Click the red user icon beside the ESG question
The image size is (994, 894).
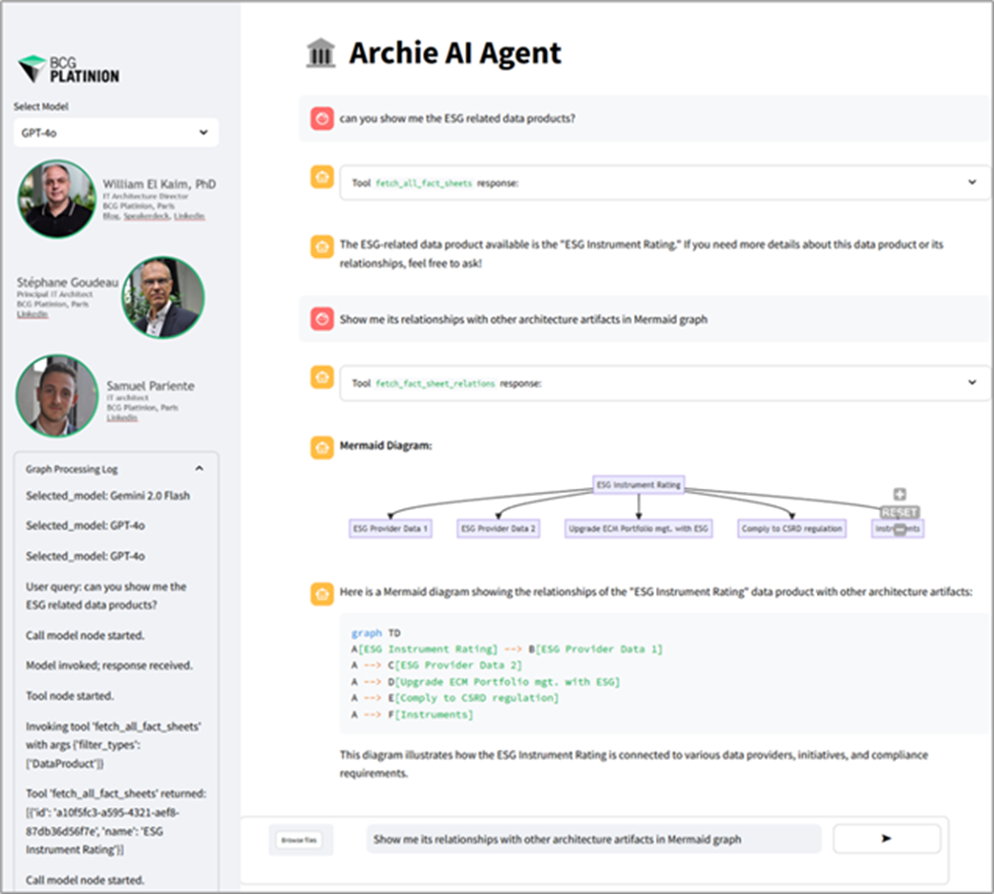coord(321,118)
